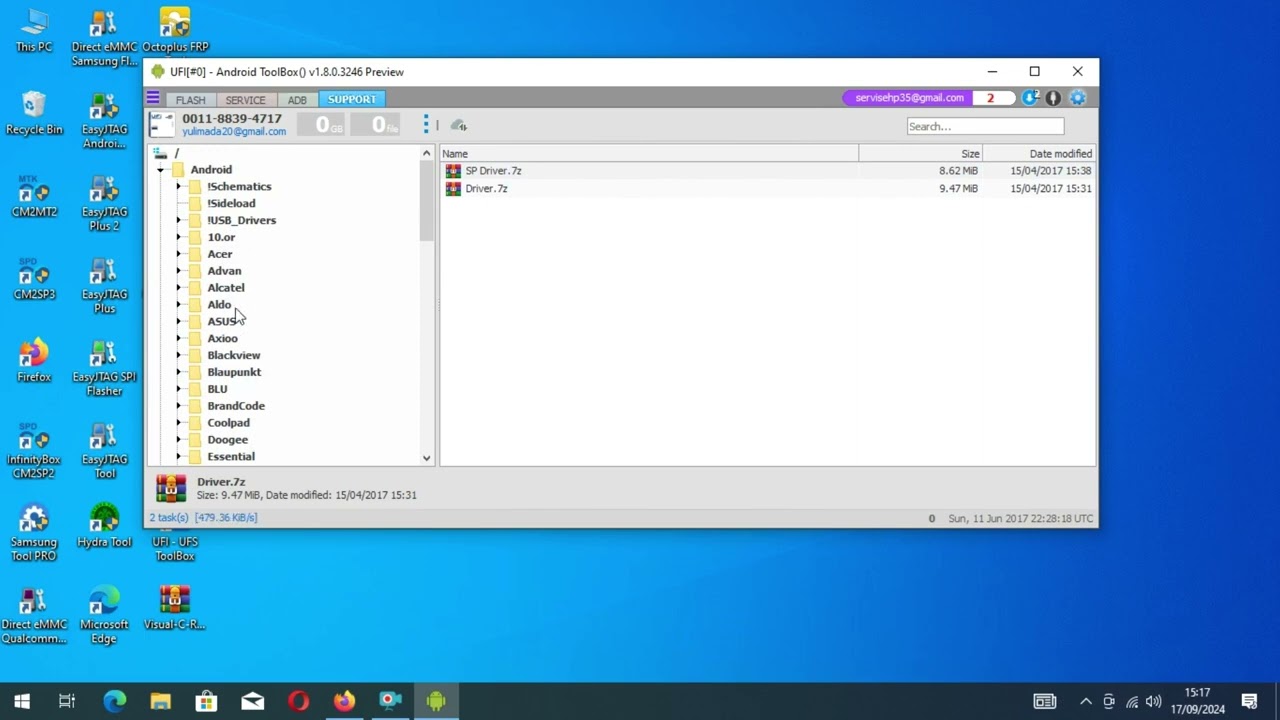
Task: Open the Microsoft Store from the taskbar
Action: tap(206, 701)
